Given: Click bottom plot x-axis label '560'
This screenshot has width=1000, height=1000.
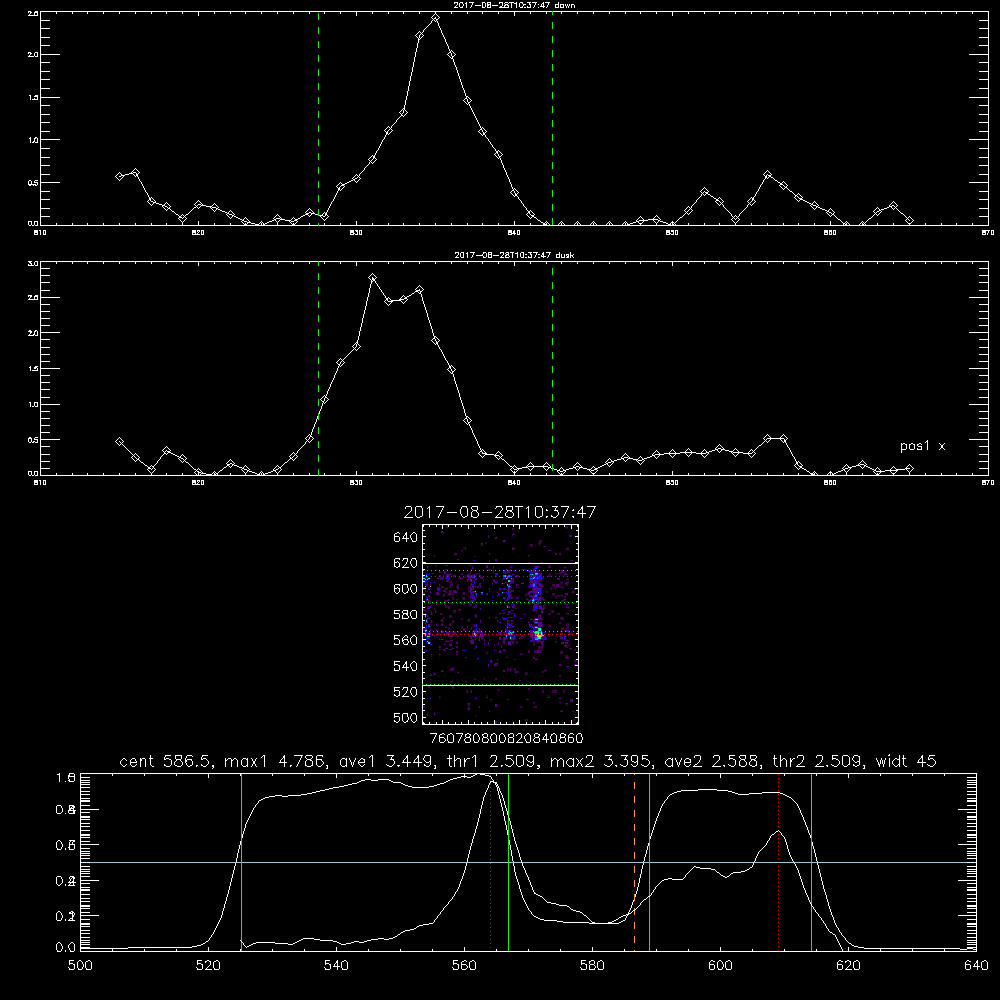Looking at the screenshot, I should (x=464, y=966).
